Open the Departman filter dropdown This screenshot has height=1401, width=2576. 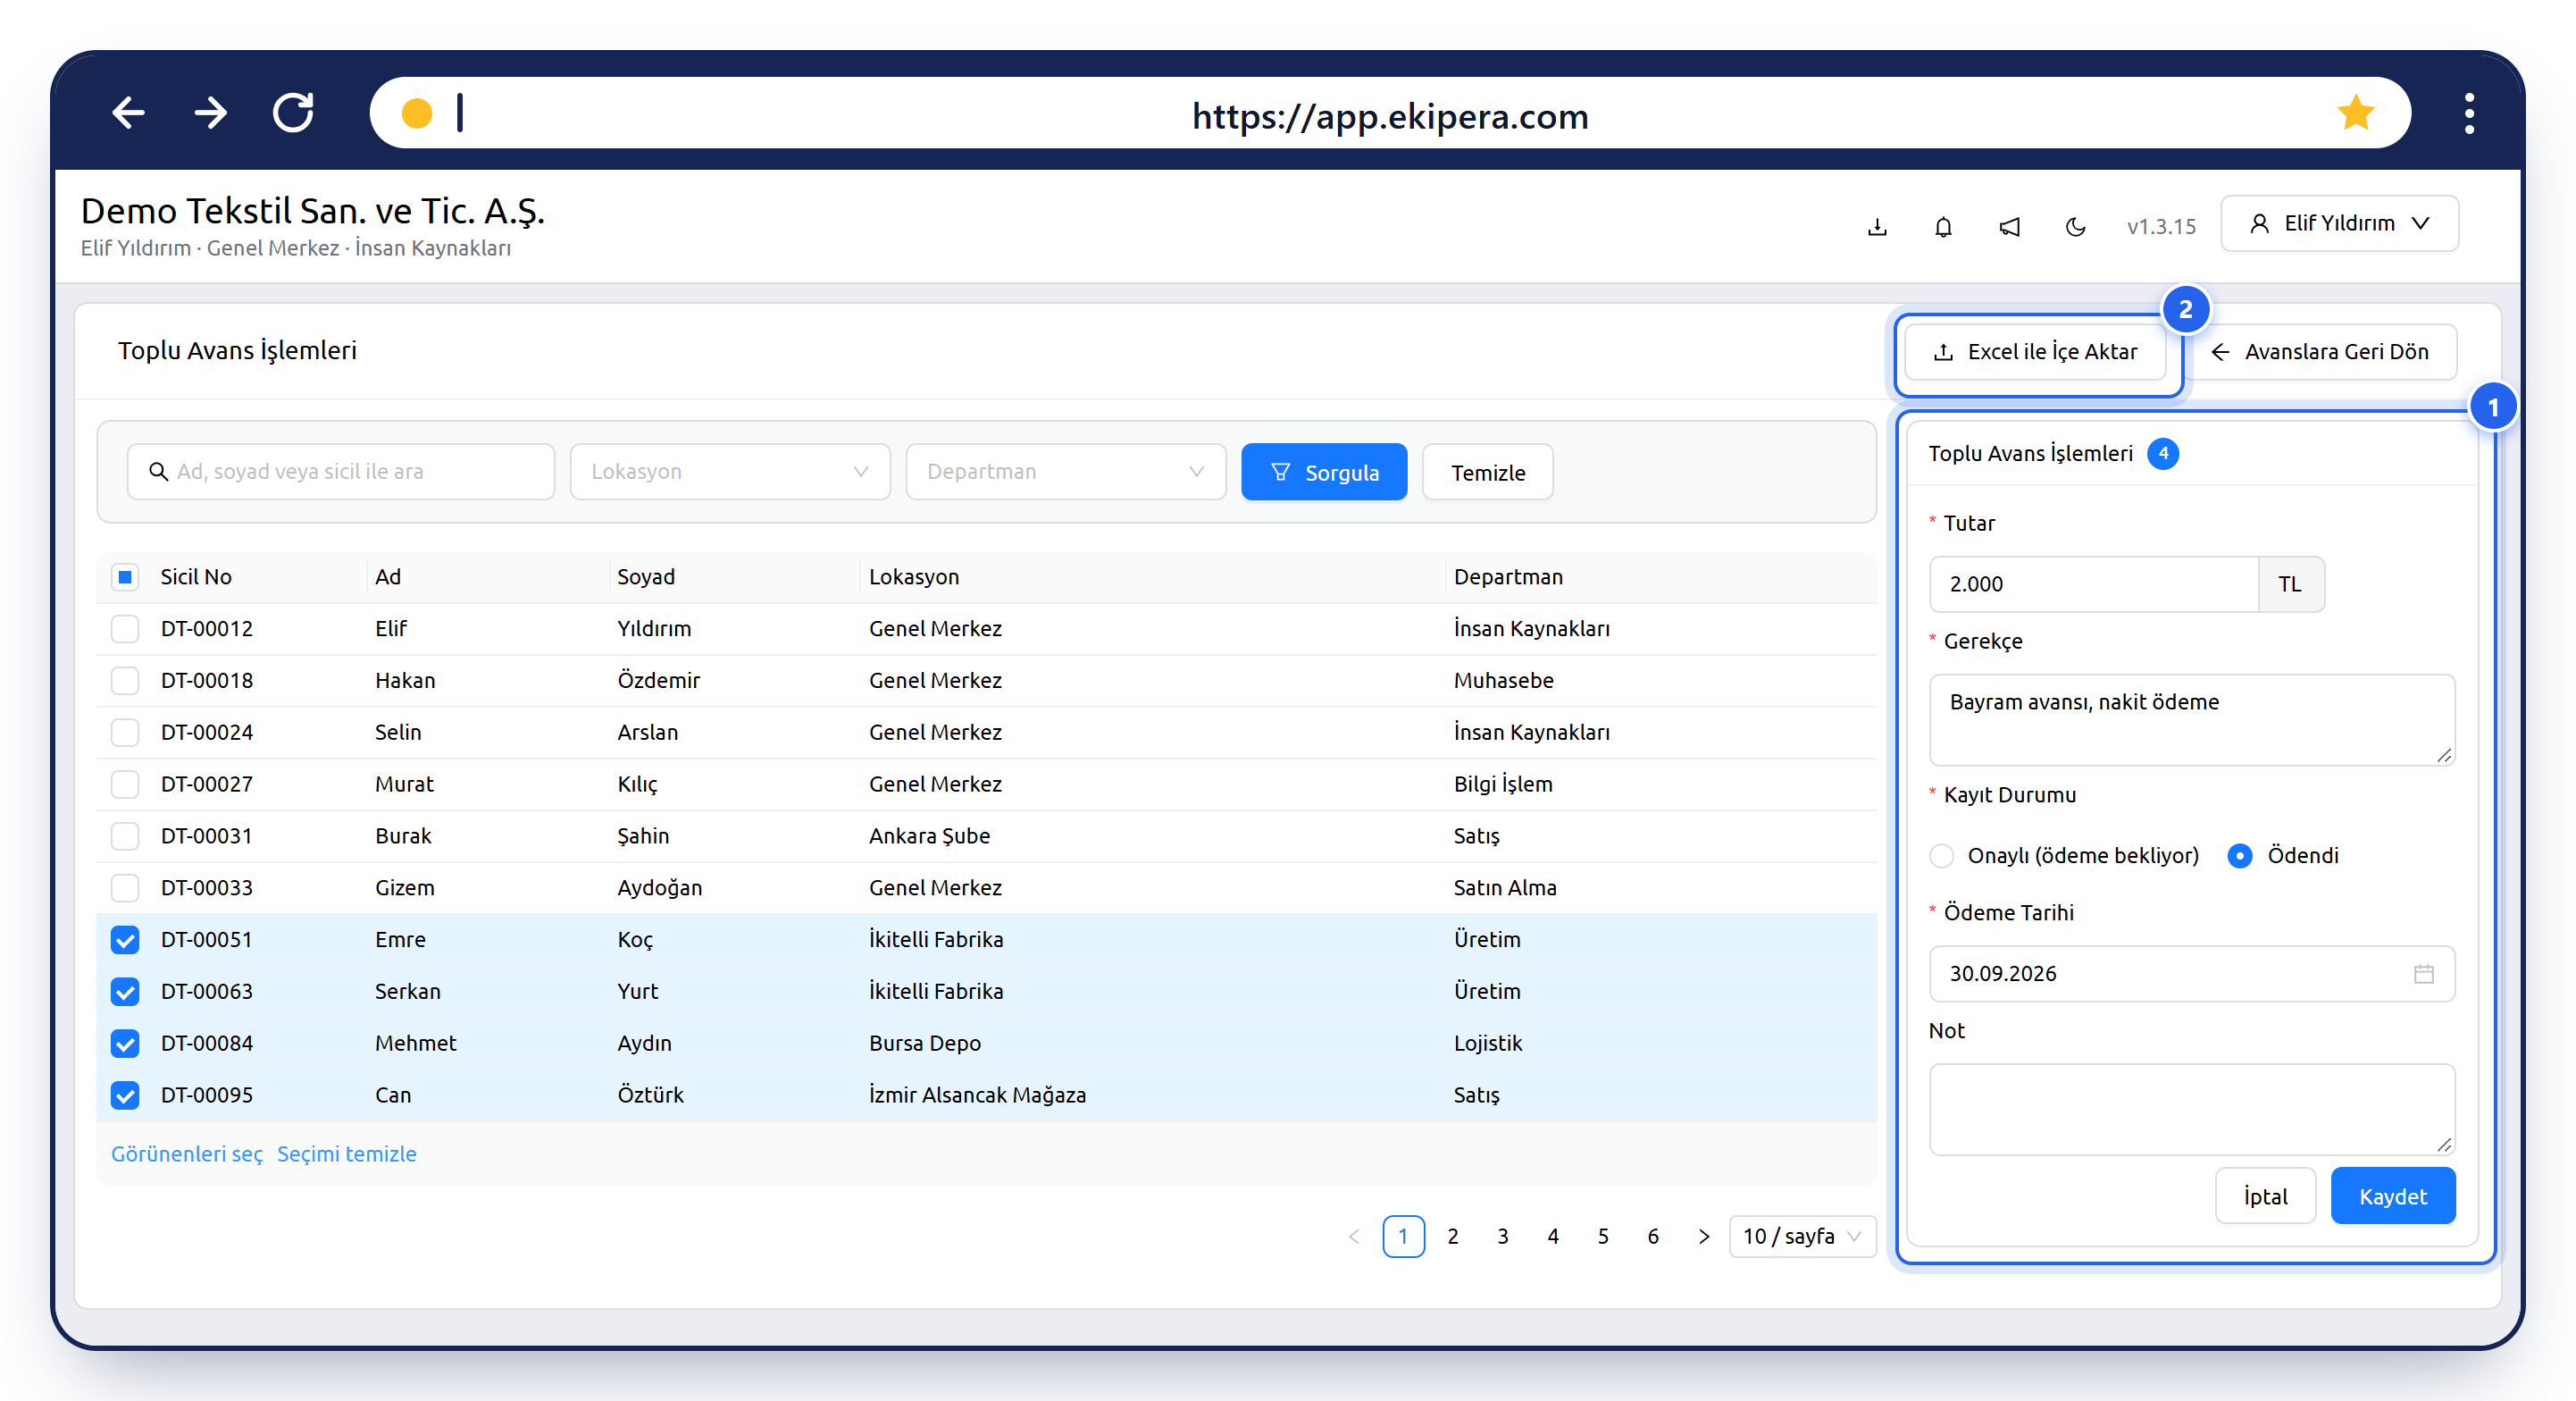coord(1065,472)
